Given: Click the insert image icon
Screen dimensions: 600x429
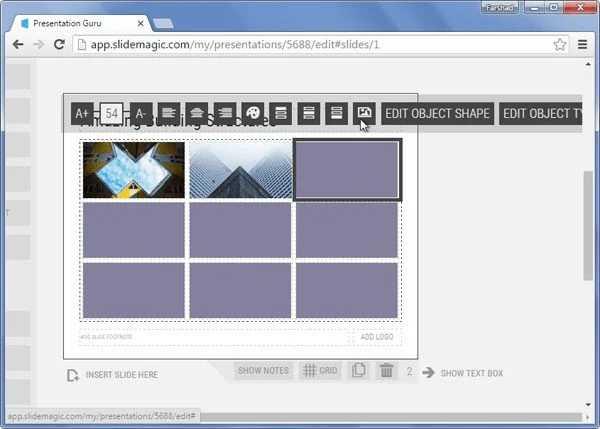Looking at the screenshot, I should coord(364,113).
